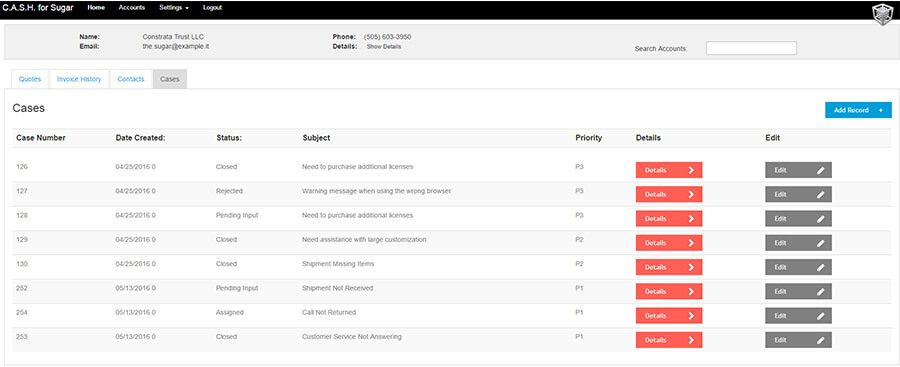Click Edit button for case 130
This screenshot has width=900, height=367.
(798, 267)
